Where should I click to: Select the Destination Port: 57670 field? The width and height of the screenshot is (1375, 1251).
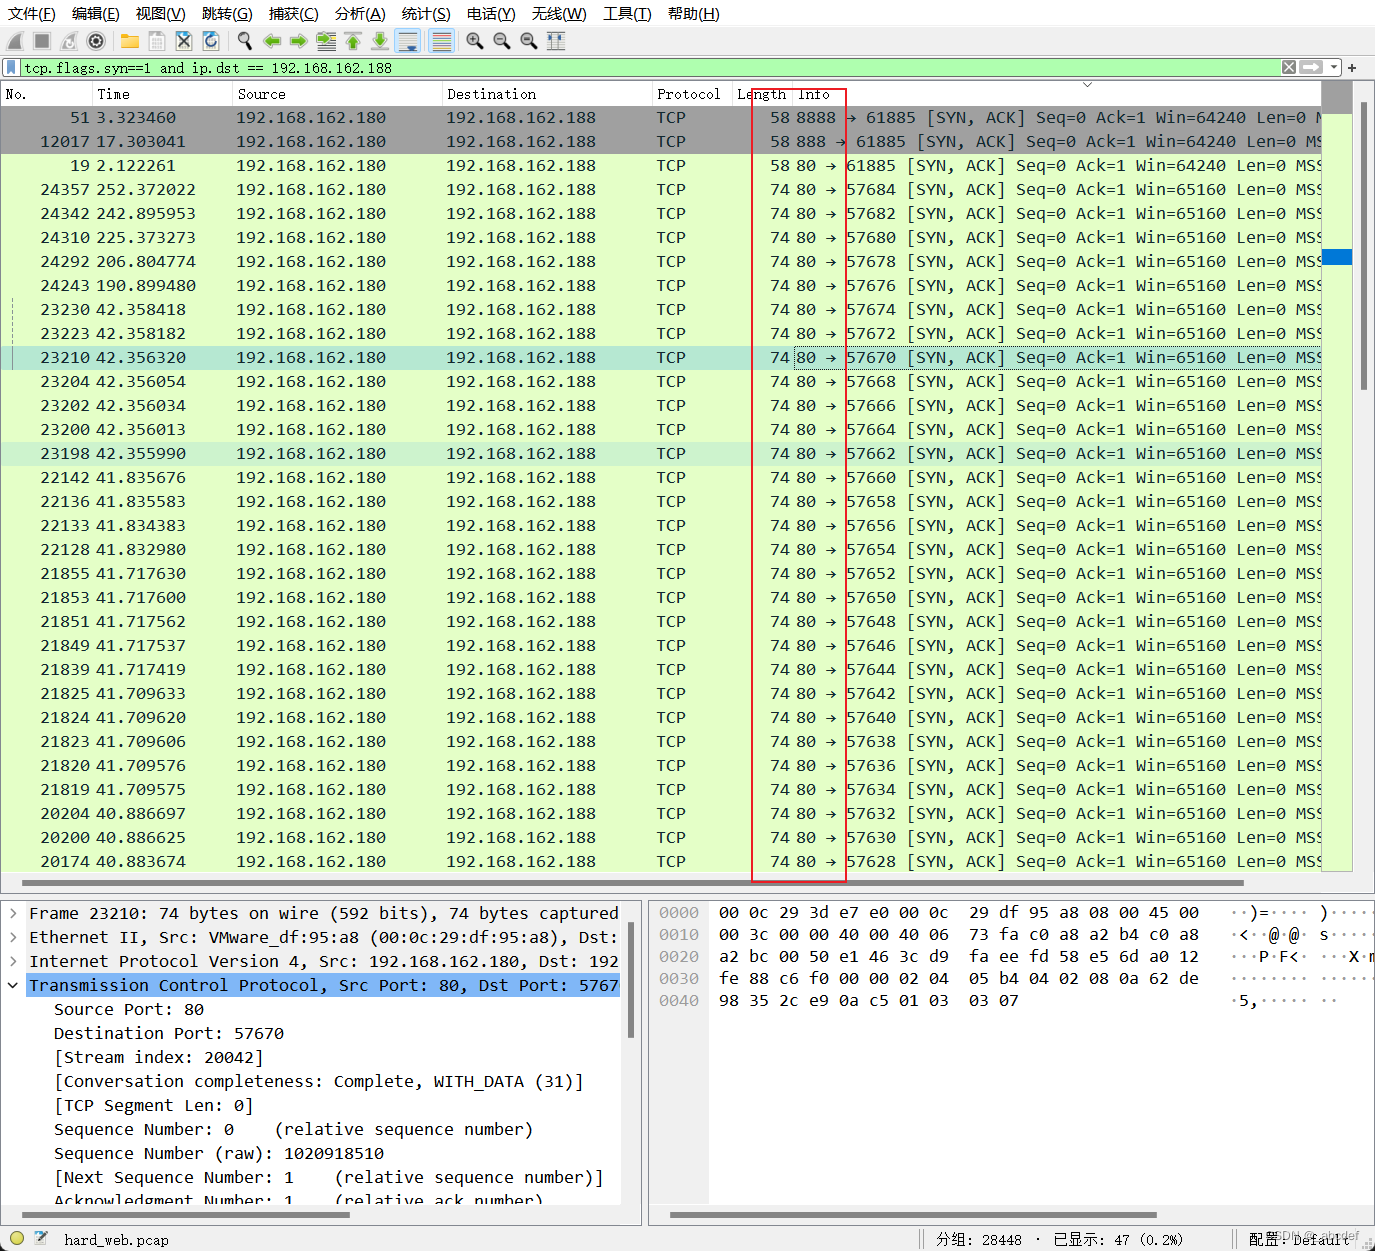[169, 1033]
